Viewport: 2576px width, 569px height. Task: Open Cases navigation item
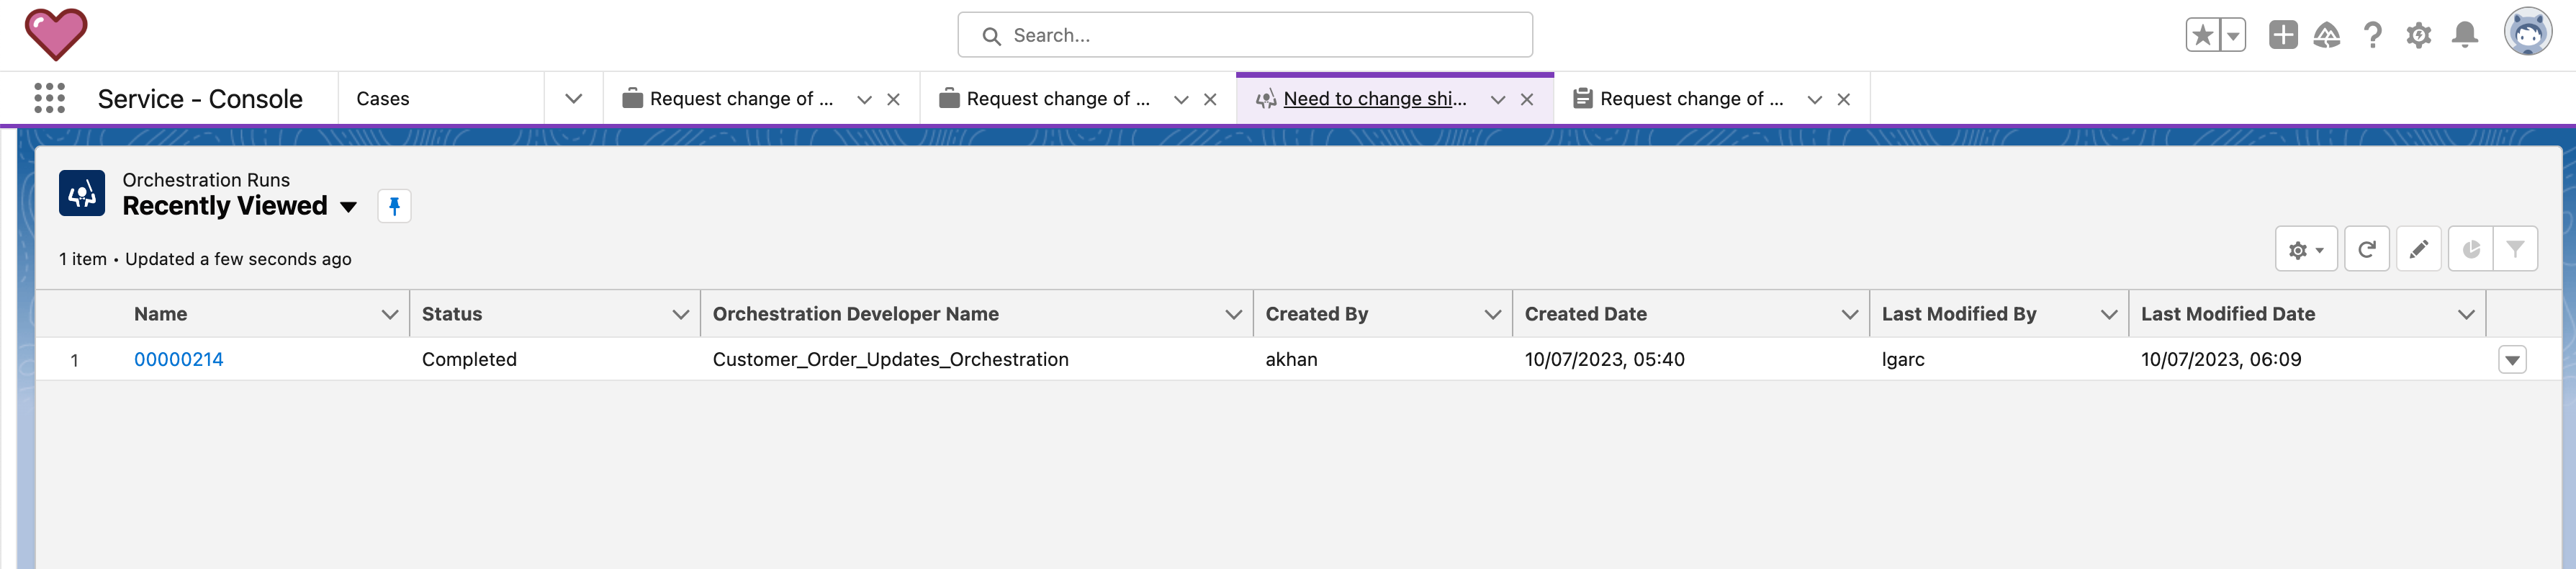click(383, 99)
